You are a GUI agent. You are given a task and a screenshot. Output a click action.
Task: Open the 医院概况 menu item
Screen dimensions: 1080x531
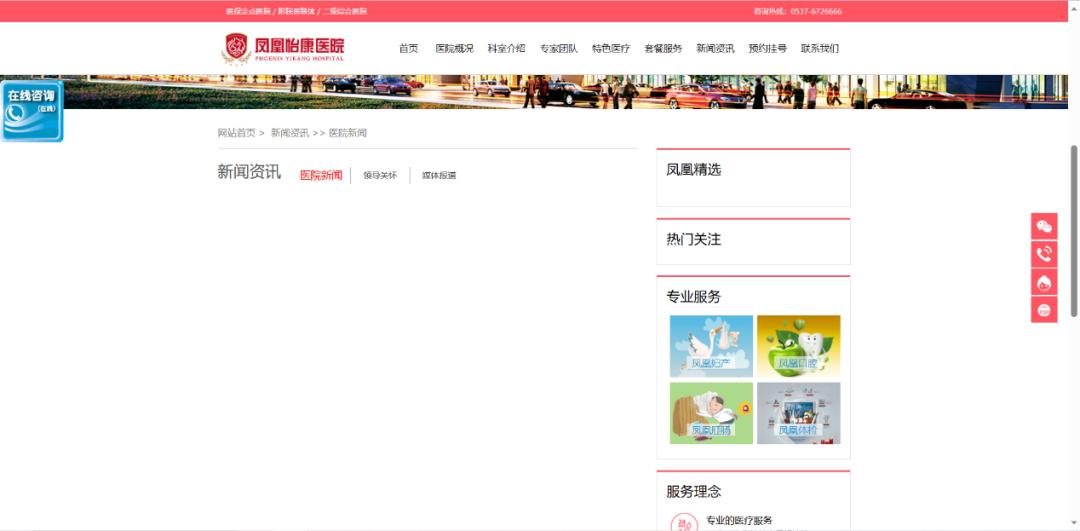(455, 48)
